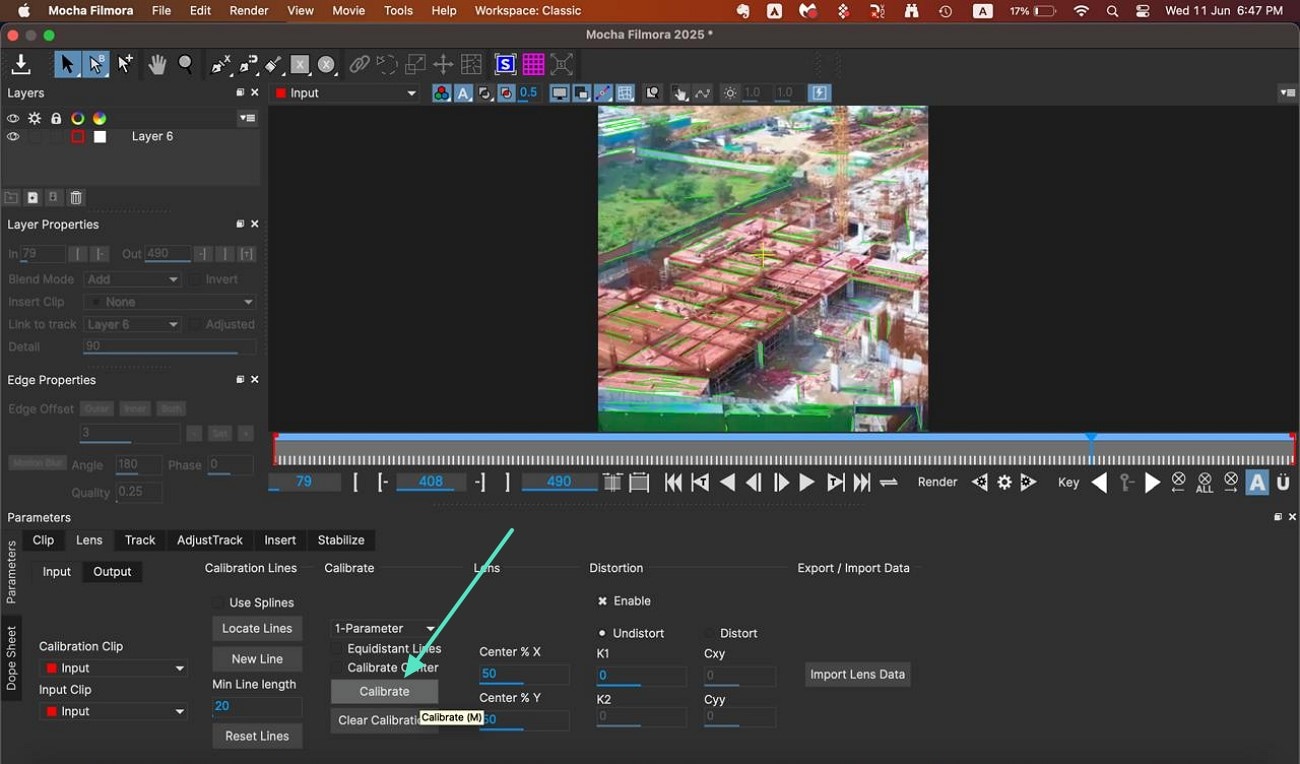The image size is (1300, 764).
Task: Open the 1-Parameter lens model dropdown
Action: 384,628
